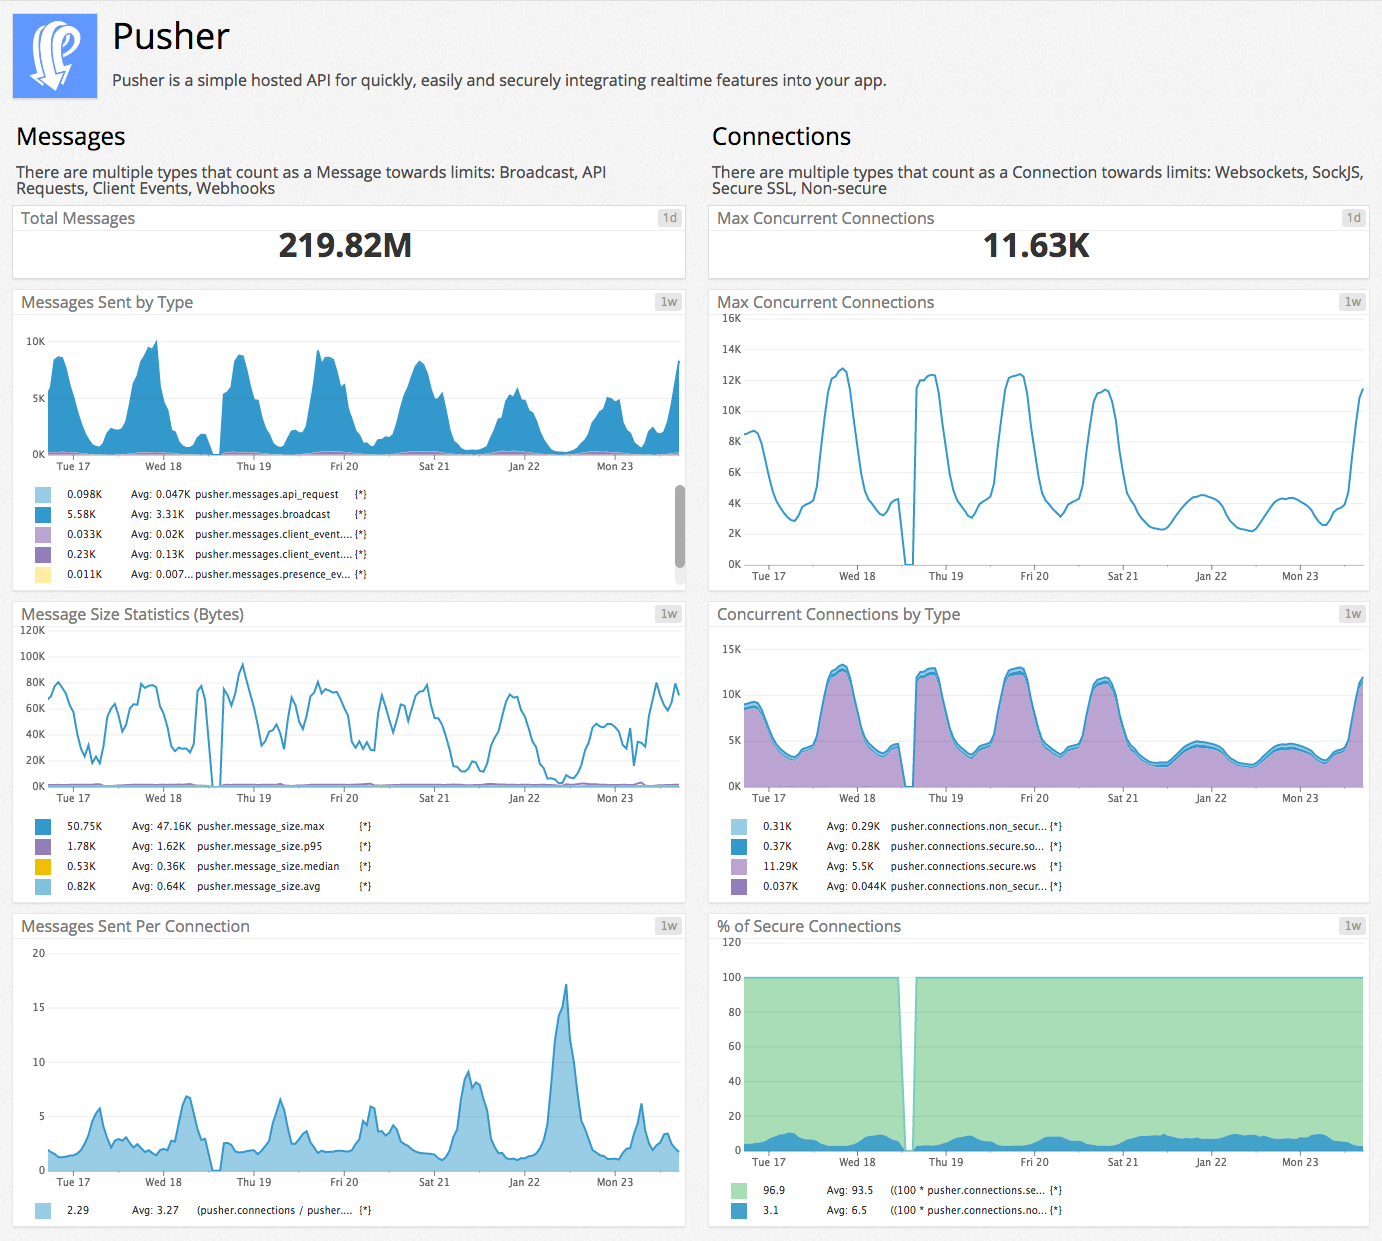
Task: Click the 96.9 secure connections legend swatch
Action: [x=739, y=1191]
